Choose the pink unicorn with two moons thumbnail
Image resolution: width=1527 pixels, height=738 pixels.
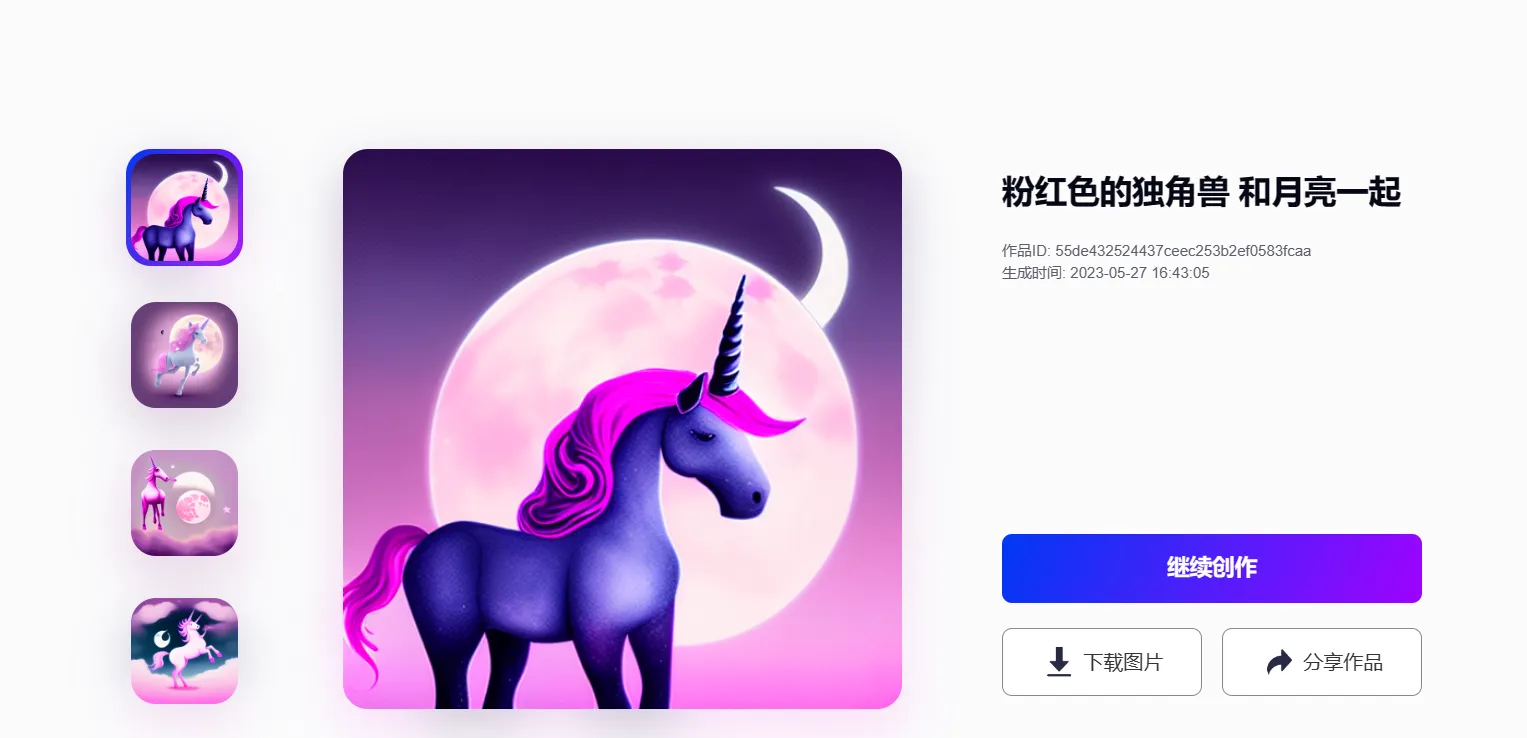point(184,503)
